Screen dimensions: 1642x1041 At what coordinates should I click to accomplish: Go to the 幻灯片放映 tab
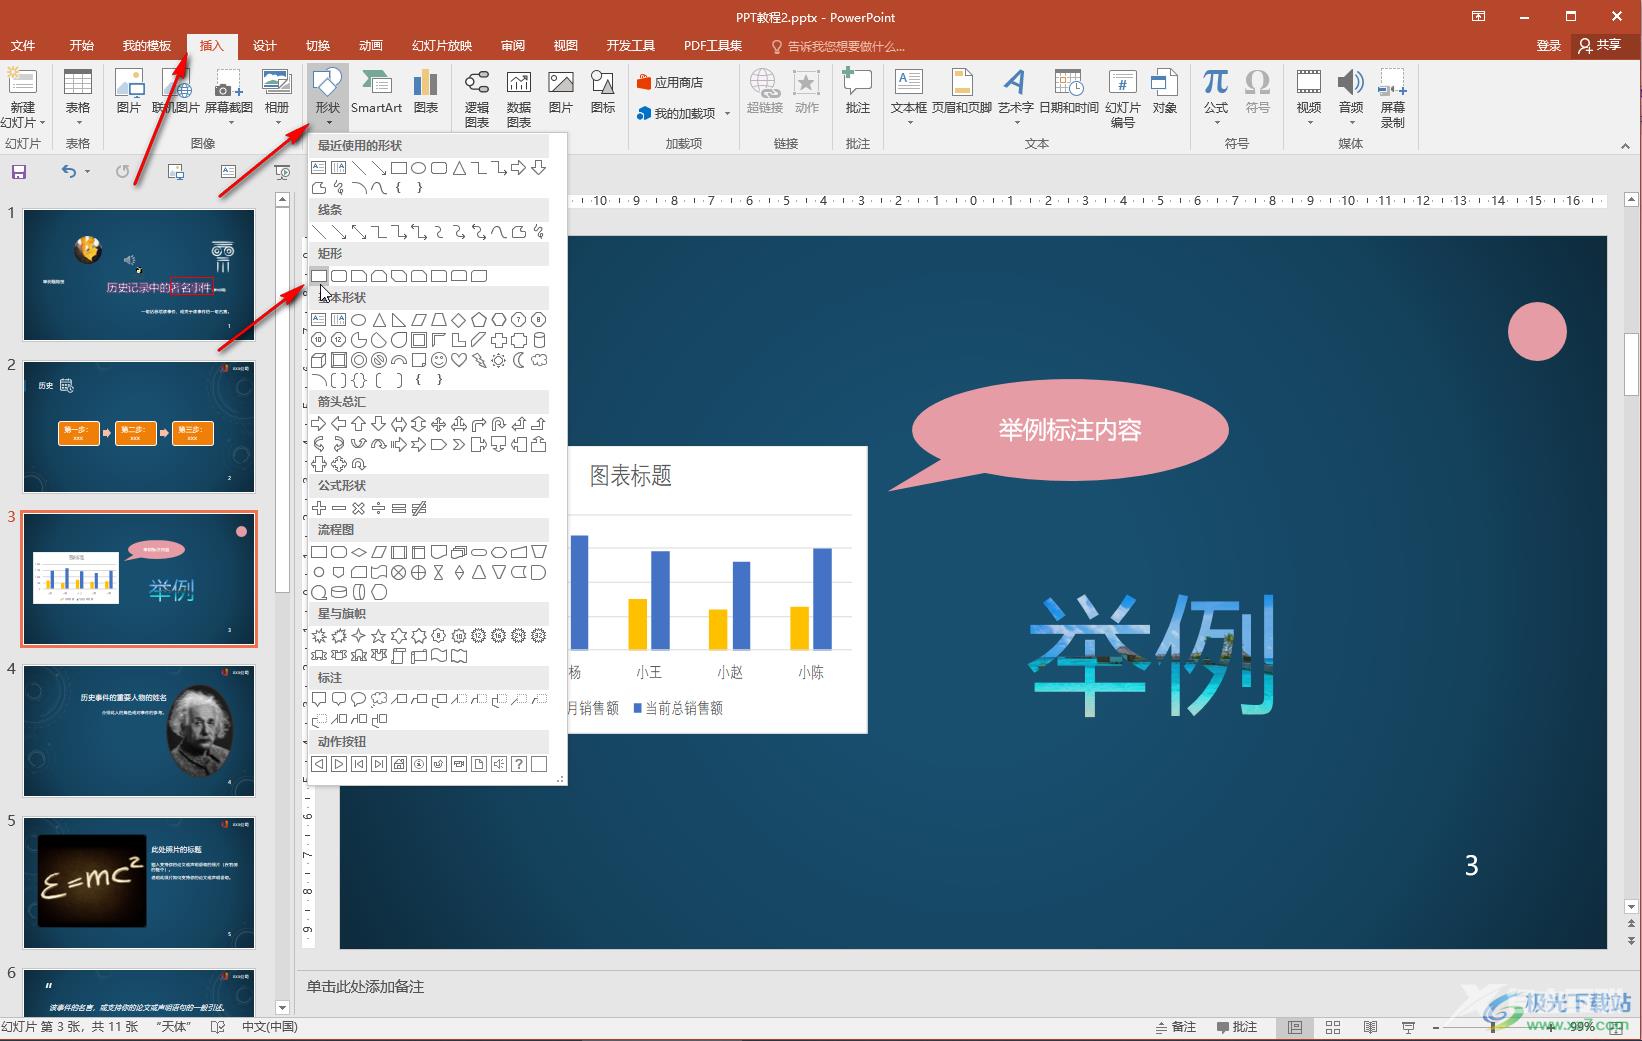(442, 46)
